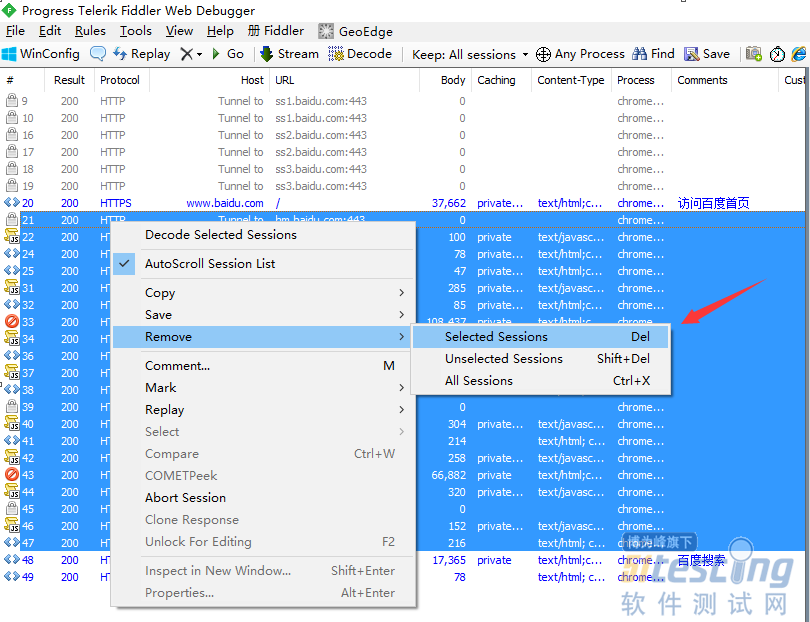The image size is (810, 622).
Task: Click the lock icon of session 16
Action: click(x=11, y=134)
